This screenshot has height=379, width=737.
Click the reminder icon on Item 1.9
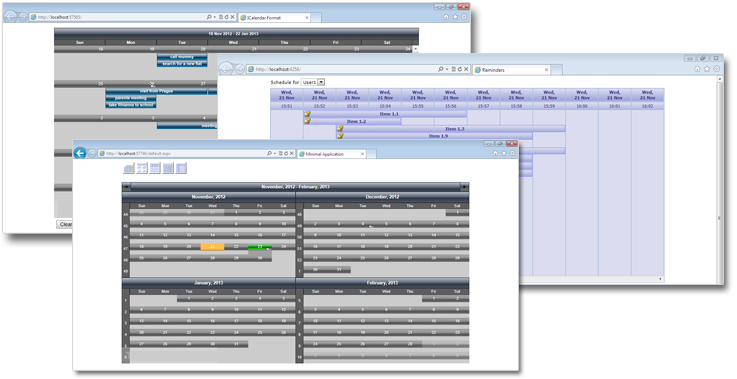tap(340, 136)
